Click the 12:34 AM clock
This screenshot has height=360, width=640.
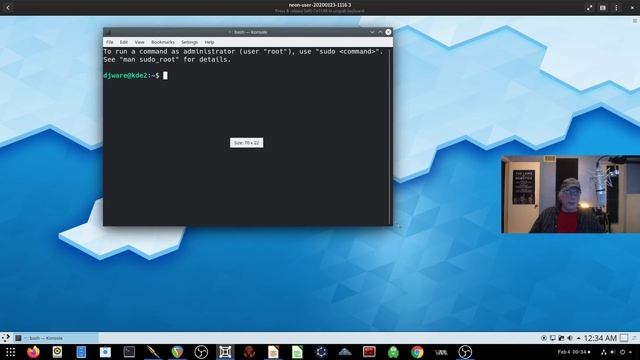600,338
